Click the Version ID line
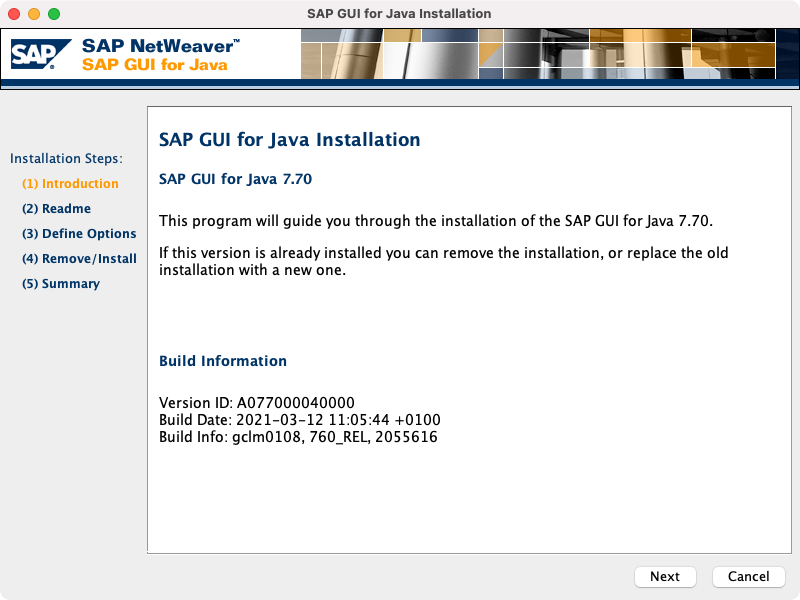This screenshot has width=800, height=600. pos(257,403)
